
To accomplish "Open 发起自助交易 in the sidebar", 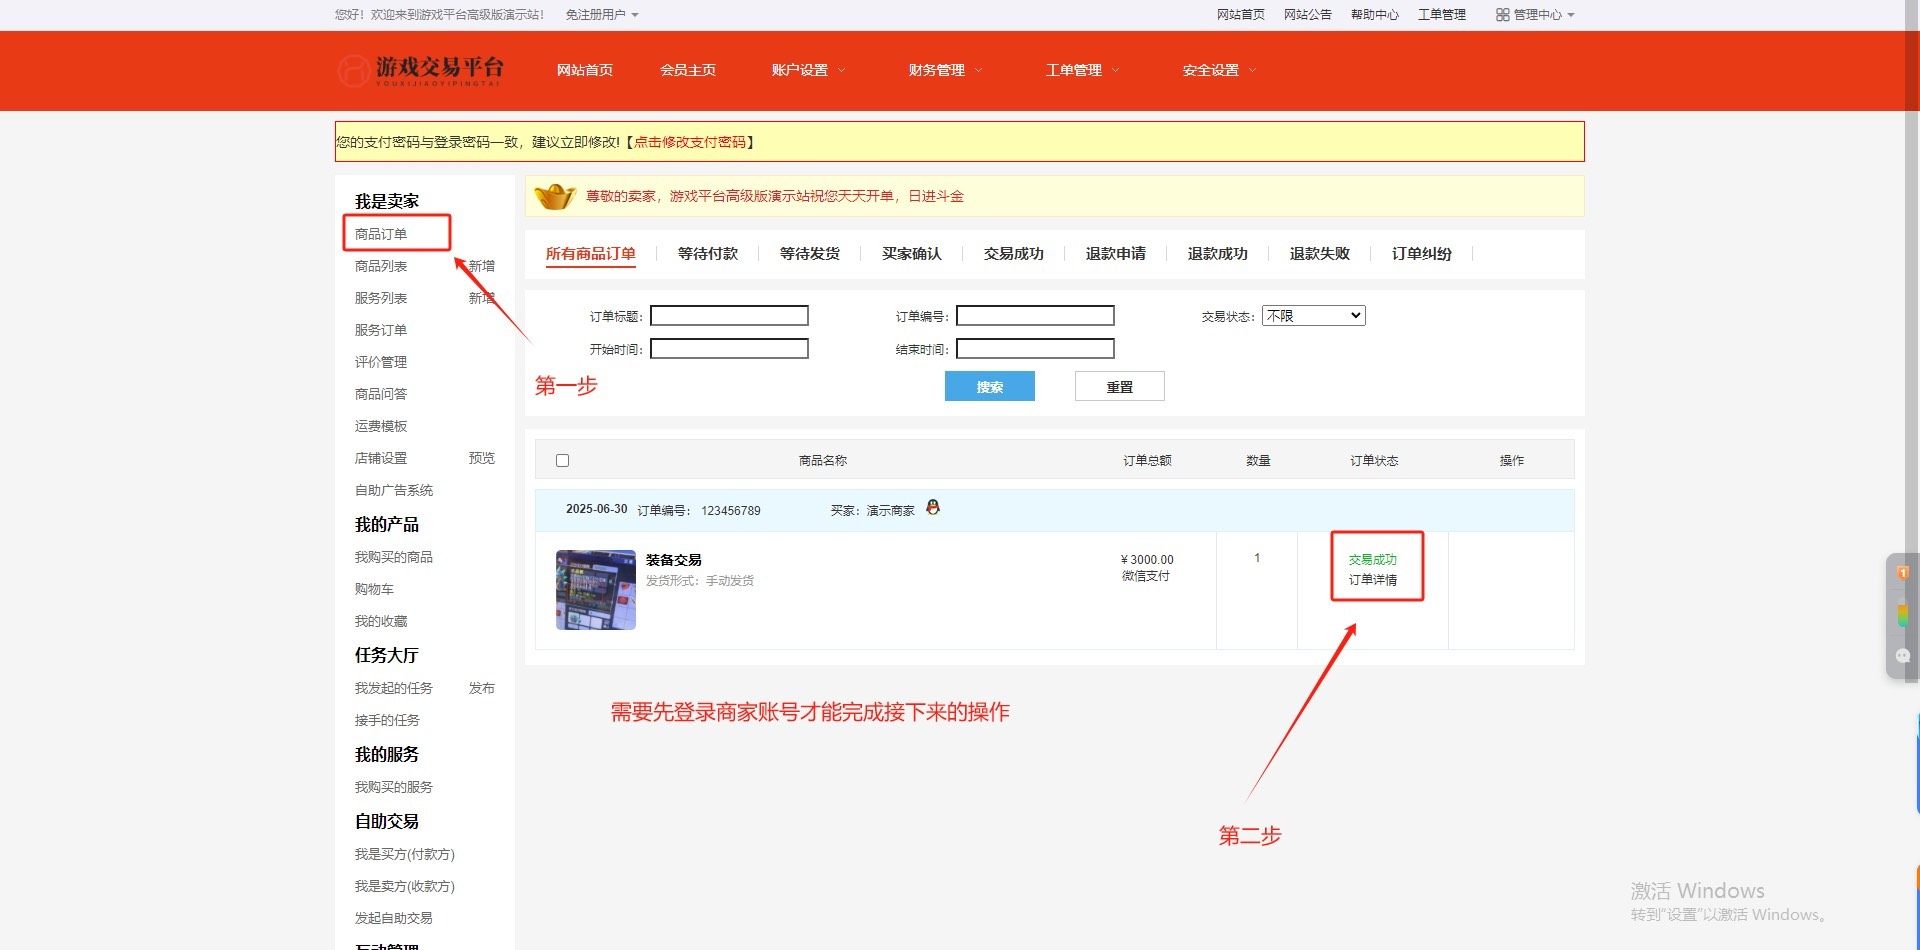I will (x=394, y=918).
